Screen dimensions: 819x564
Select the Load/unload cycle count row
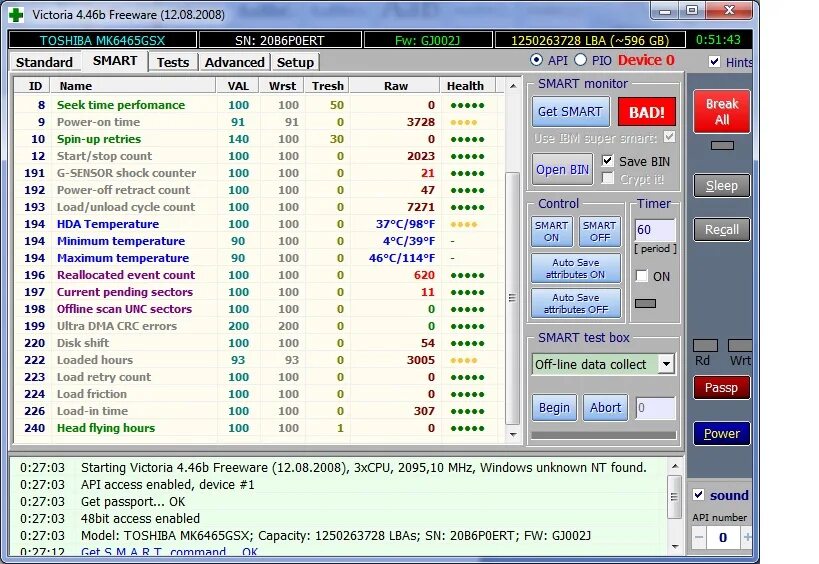point(259,207)
